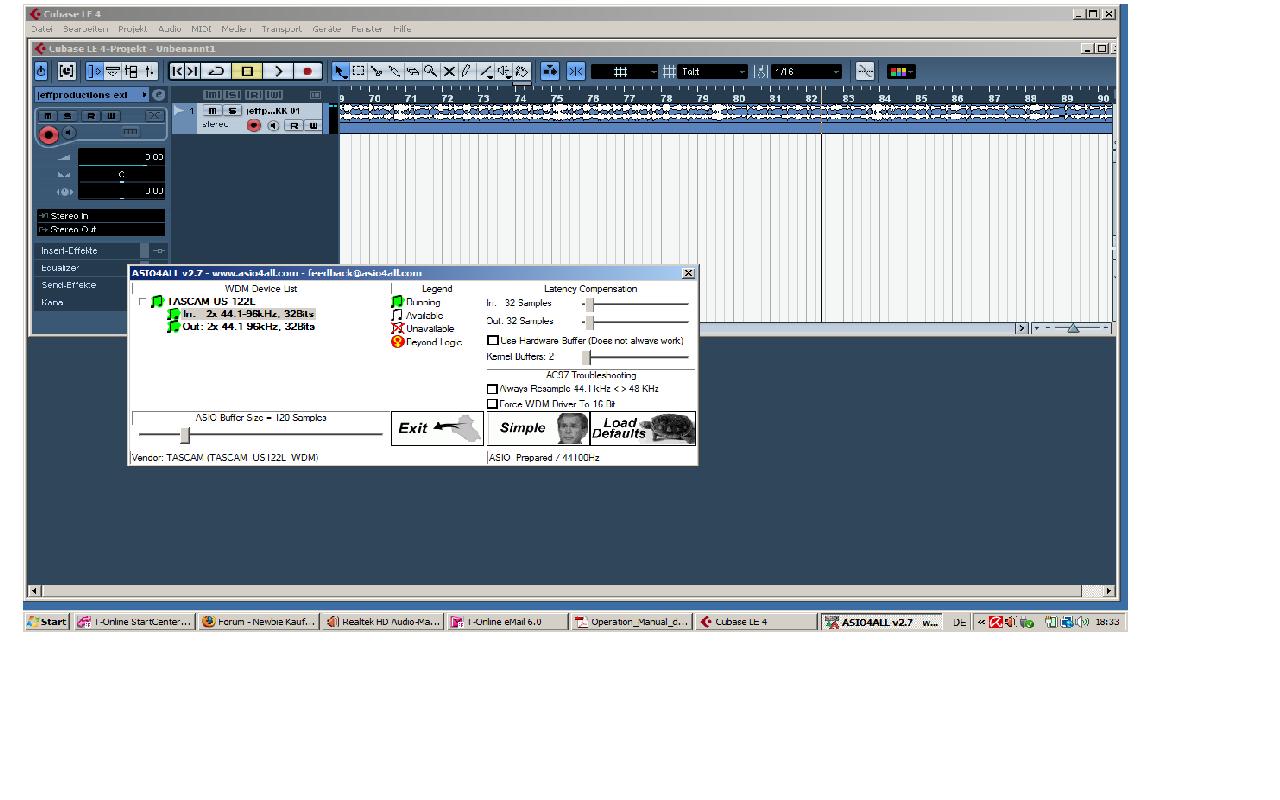1280x800 pixels.
Task: Switch to Realtek HD Audio taskbar item
Action: [383, 622]
